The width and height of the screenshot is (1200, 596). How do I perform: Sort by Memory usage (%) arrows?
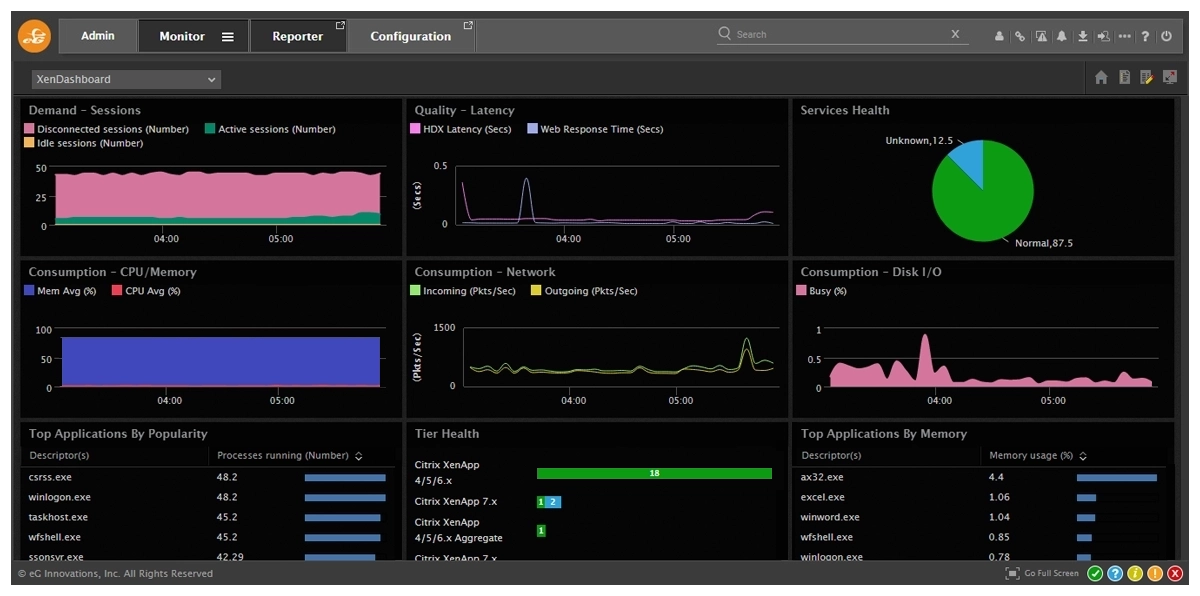point(1083,456)
